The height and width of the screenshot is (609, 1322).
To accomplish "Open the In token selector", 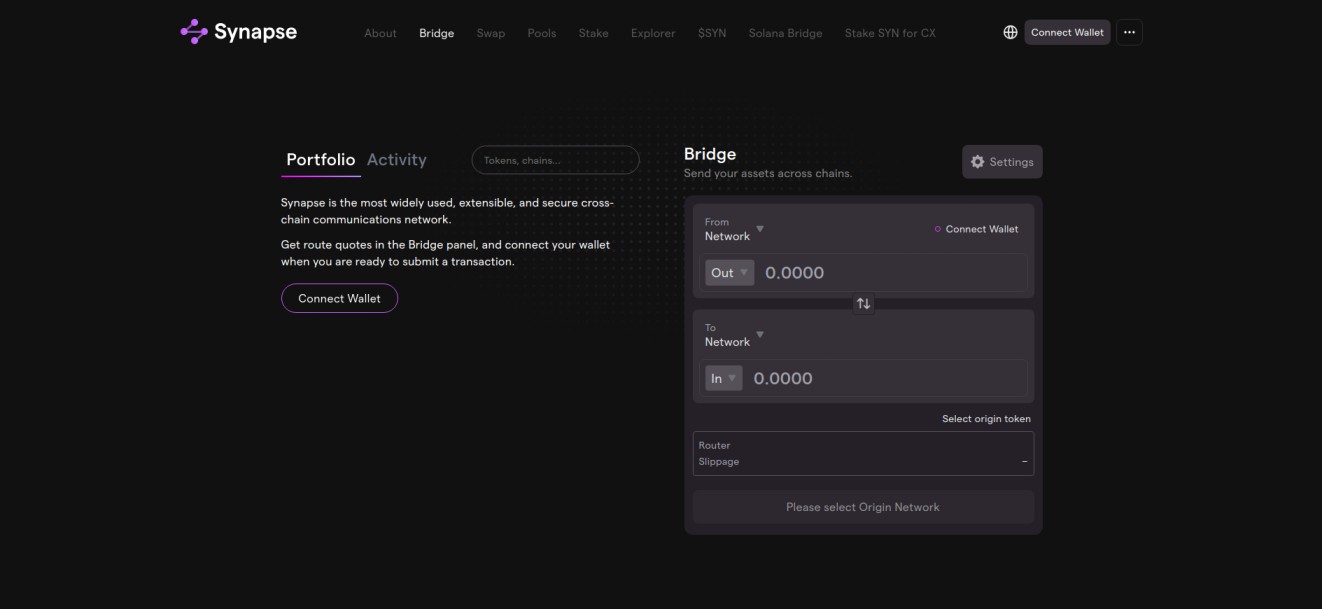I will click(x=723, y=378).
